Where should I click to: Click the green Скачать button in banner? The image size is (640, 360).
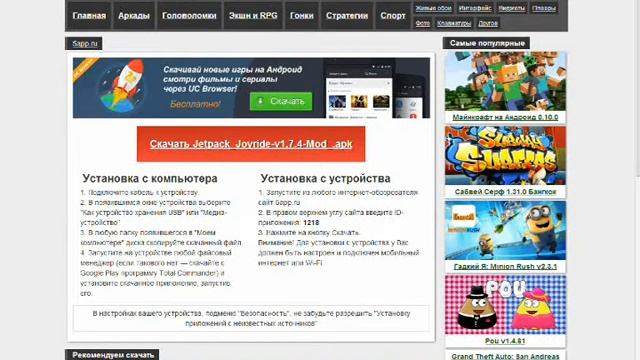281,101
